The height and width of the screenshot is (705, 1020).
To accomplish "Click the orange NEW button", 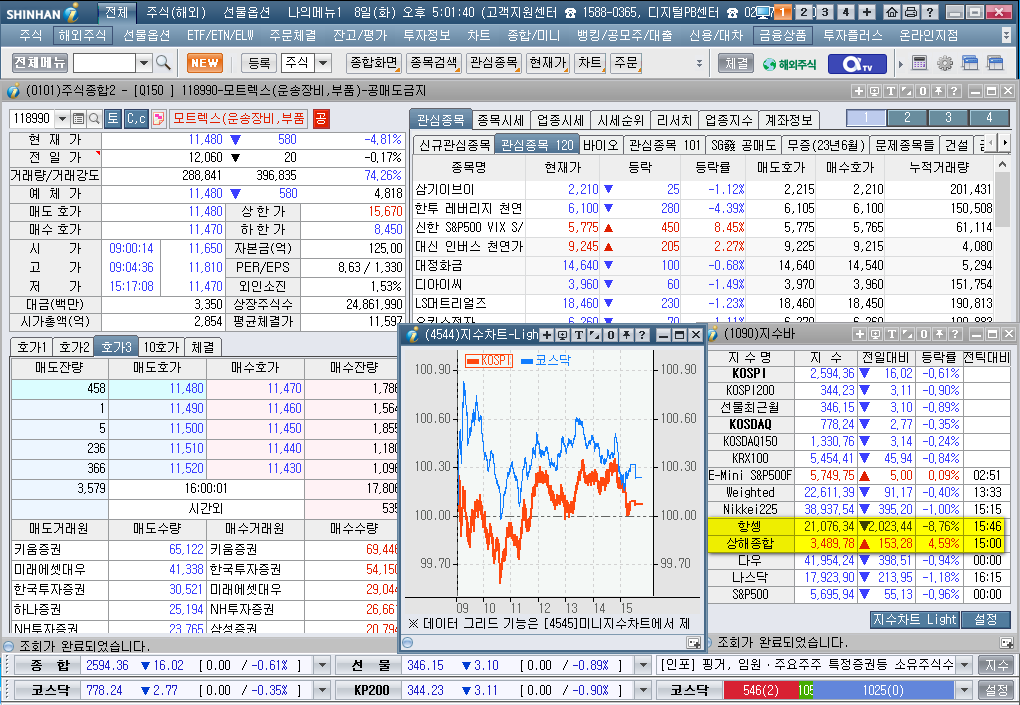I will pos(205,63).
